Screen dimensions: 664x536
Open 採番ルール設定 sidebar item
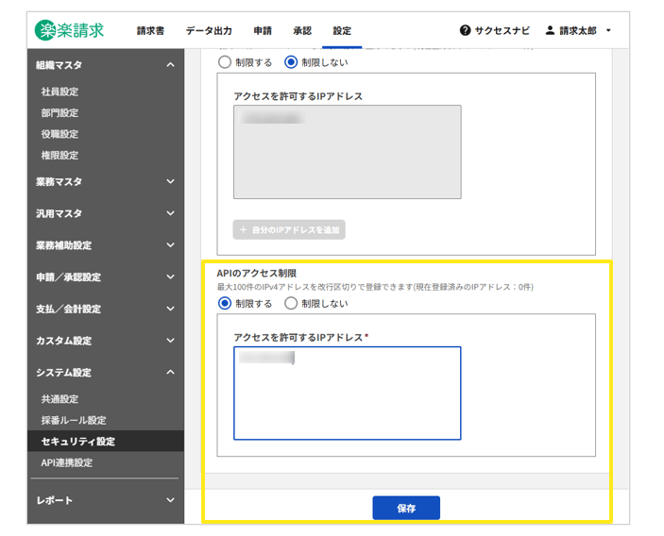click(x=74, y=420)
